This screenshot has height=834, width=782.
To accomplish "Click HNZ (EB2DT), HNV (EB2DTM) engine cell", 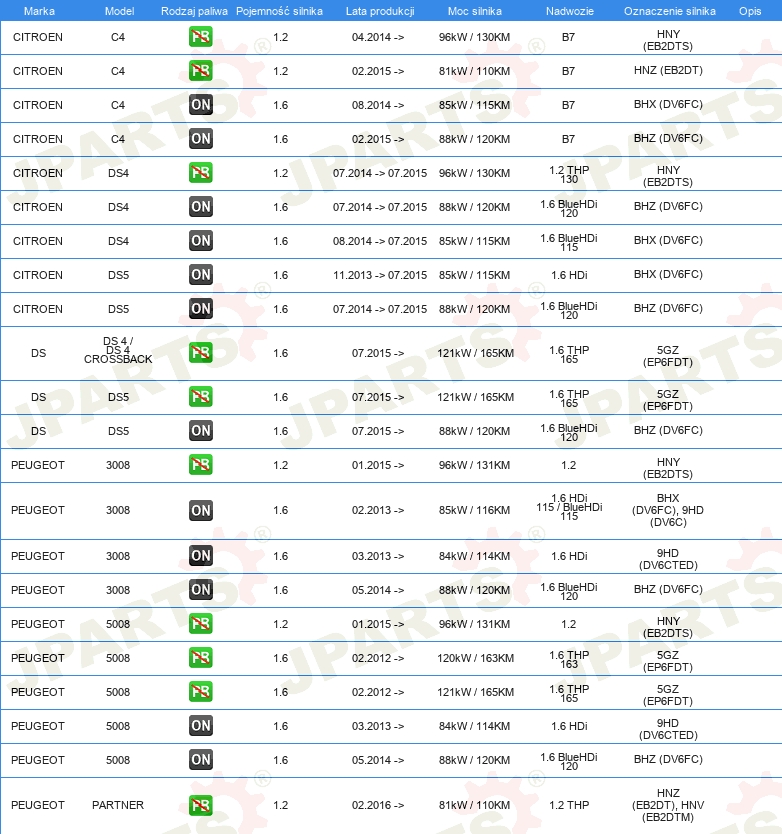I will point(668,805).
